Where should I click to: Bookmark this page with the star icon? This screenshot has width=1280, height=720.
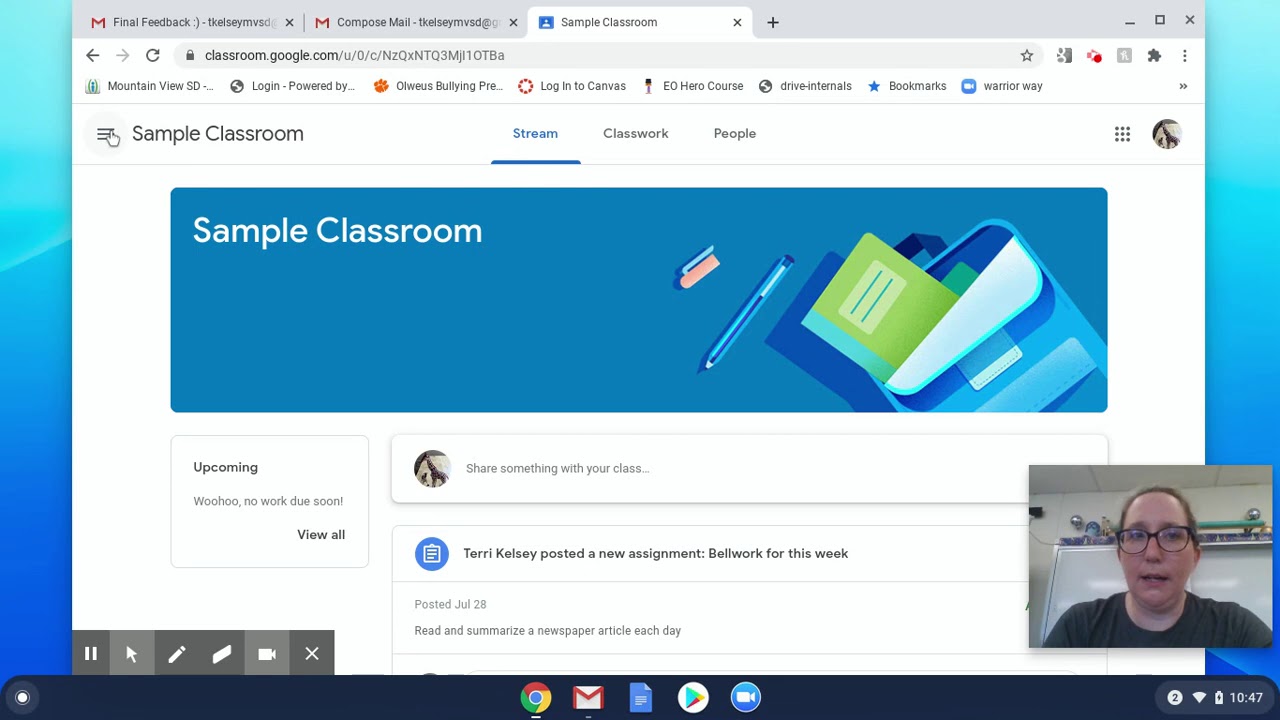[1027, 55]
